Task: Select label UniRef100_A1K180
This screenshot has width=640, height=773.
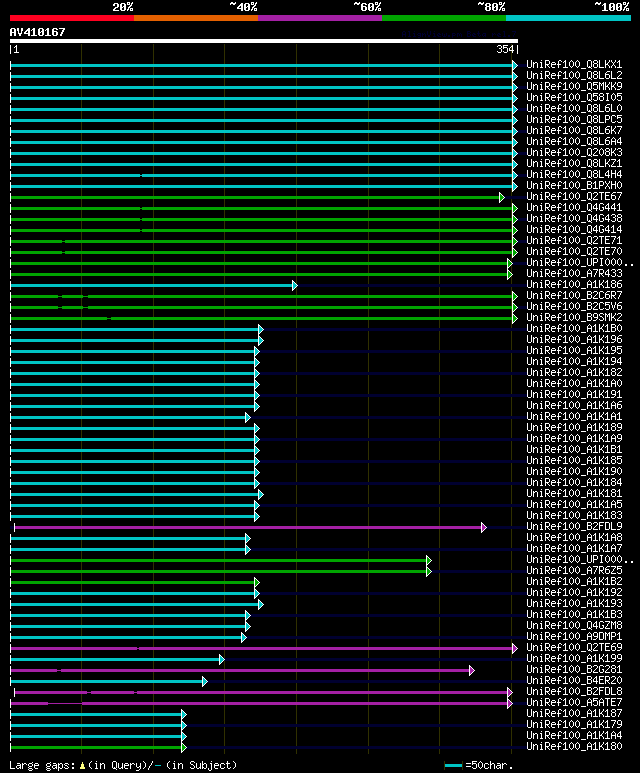Action: 574,746
